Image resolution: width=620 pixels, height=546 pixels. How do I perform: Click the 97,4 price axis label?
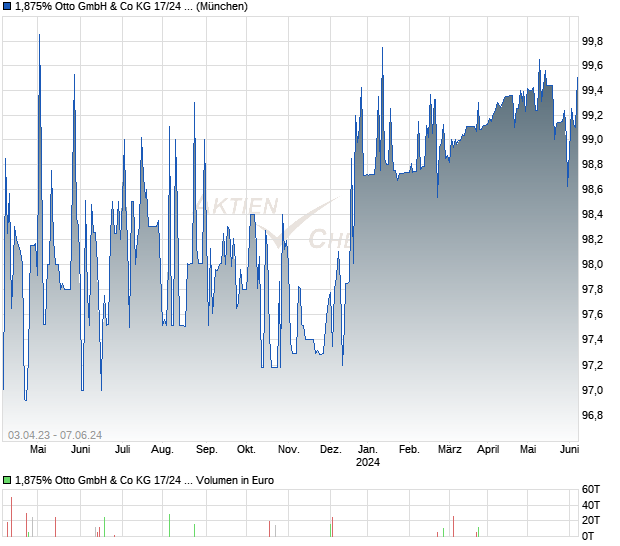(592, 339)
